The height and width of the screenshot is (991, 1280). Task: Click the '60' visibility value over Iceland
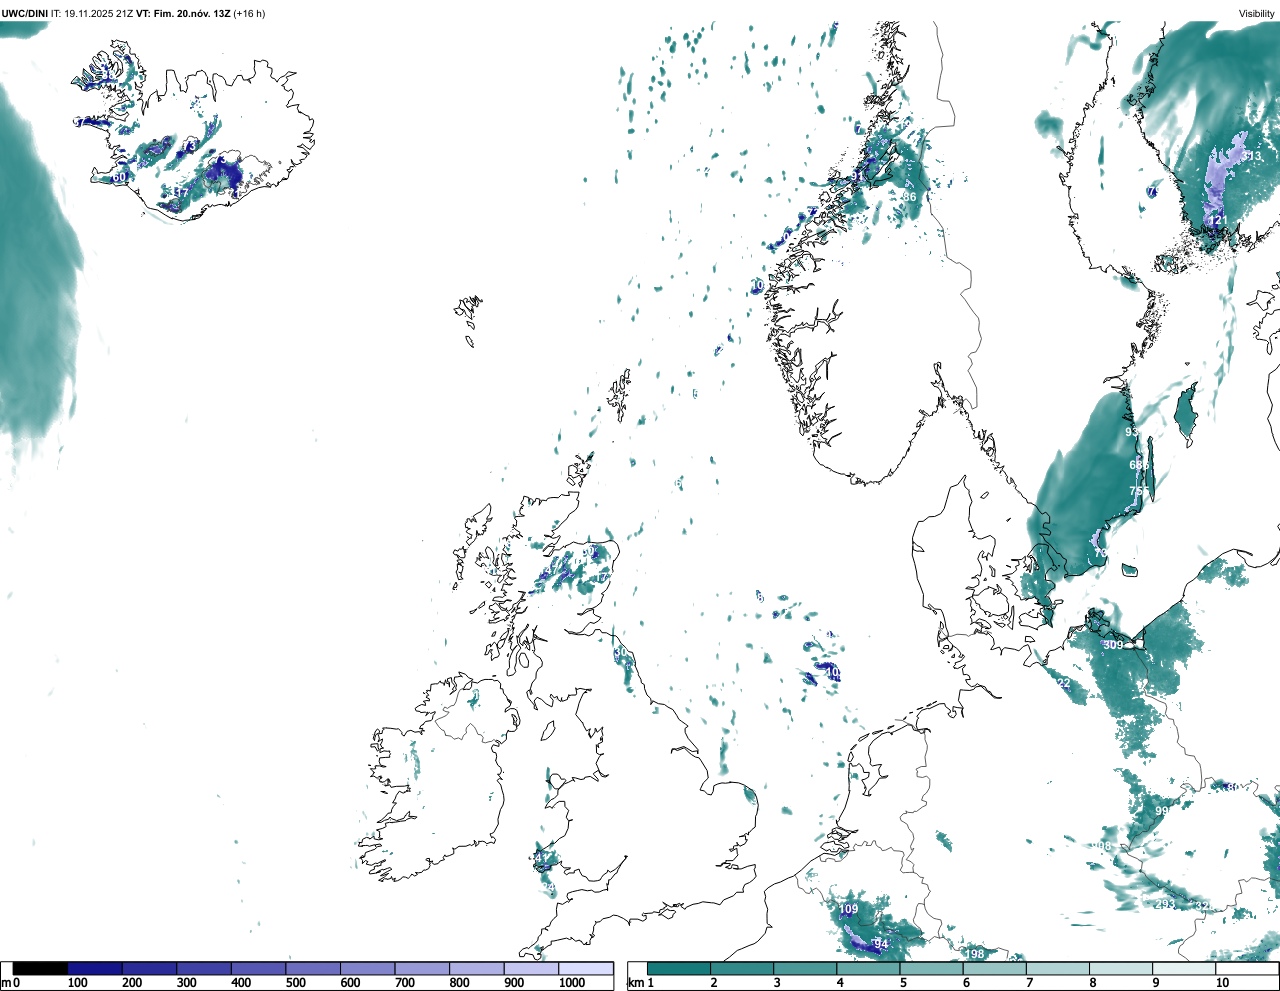(x=119, y=178)
